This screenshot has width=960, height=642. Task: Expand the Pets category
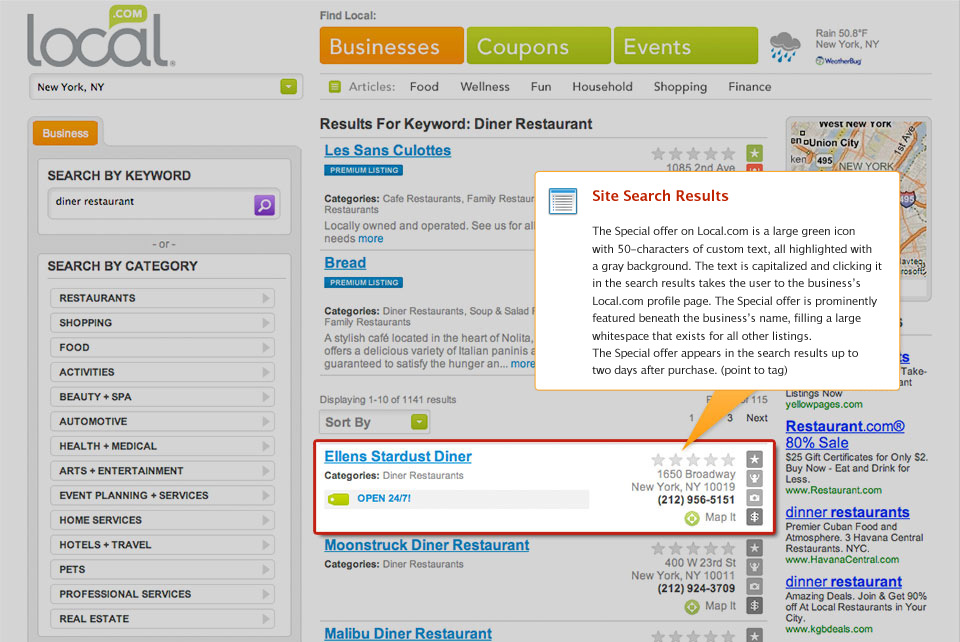pos(162,570)
